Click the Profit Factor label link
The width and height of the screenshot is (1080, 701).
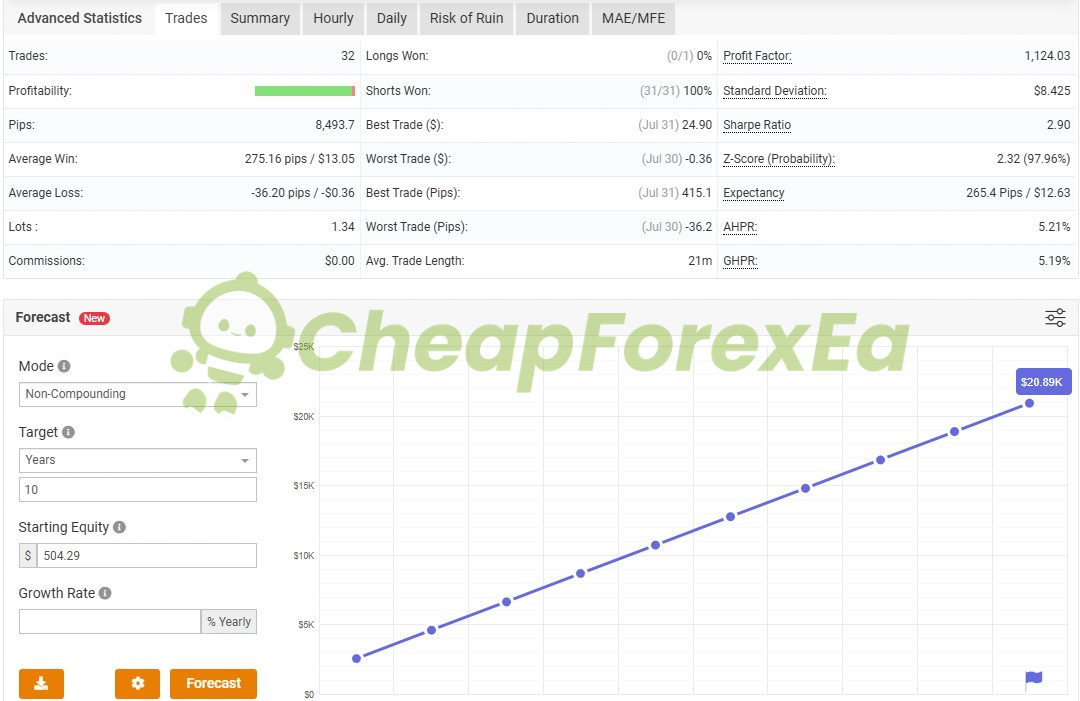click(757, 56)
